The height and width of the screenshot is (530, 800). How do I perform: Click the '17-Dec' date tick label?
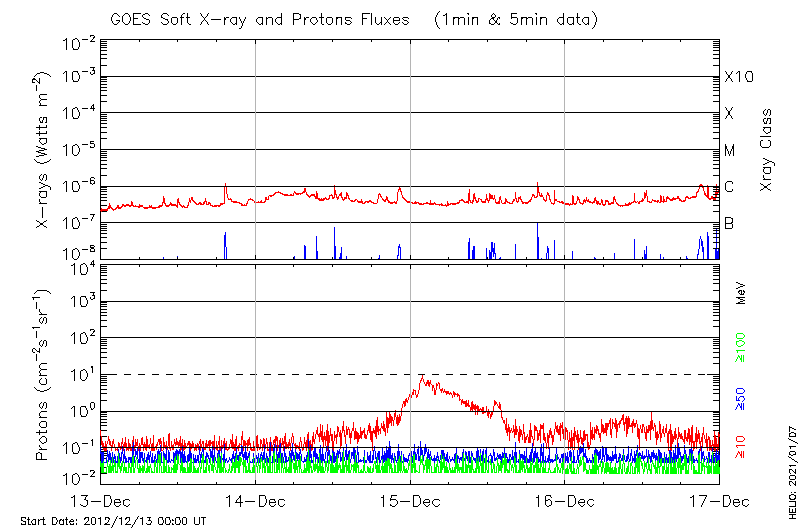[x=718, y=500]
